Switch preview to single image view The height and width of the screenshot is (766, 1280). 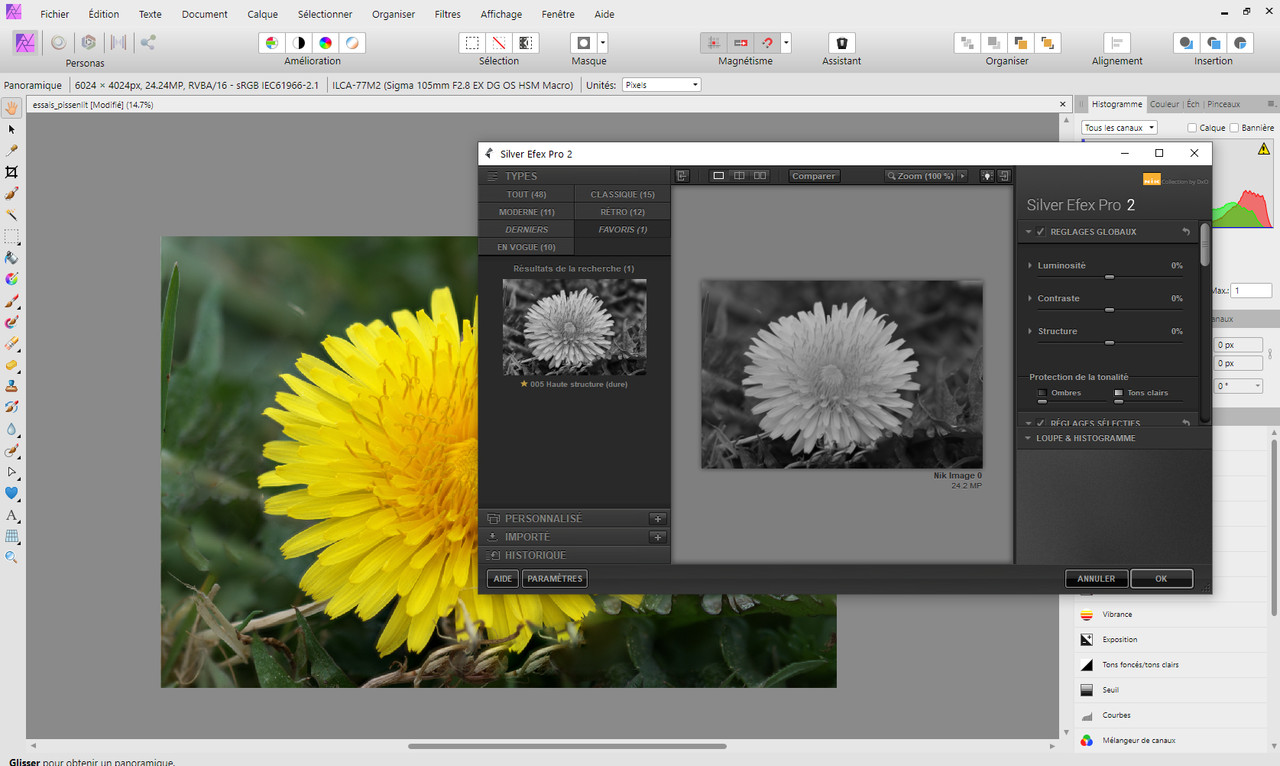[x=718, y=176]
